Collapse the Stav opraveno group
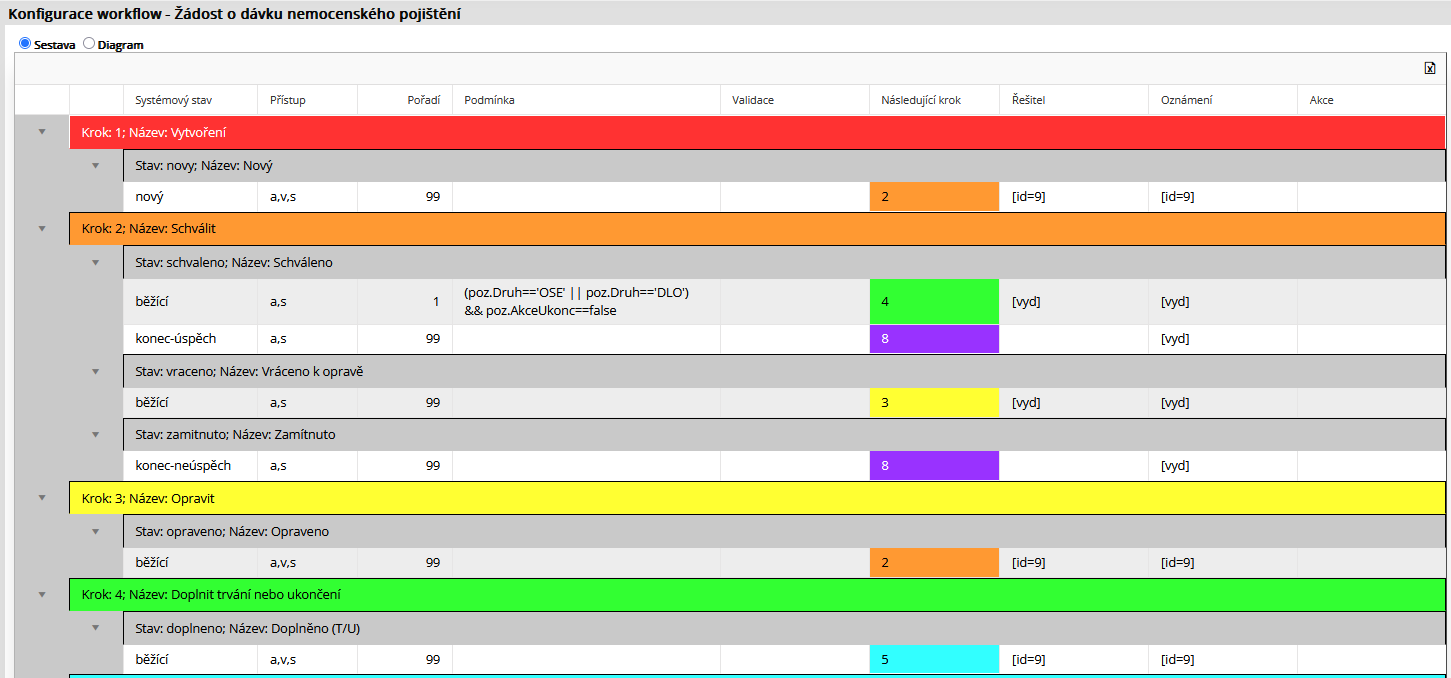 click(x=96, y=531)
